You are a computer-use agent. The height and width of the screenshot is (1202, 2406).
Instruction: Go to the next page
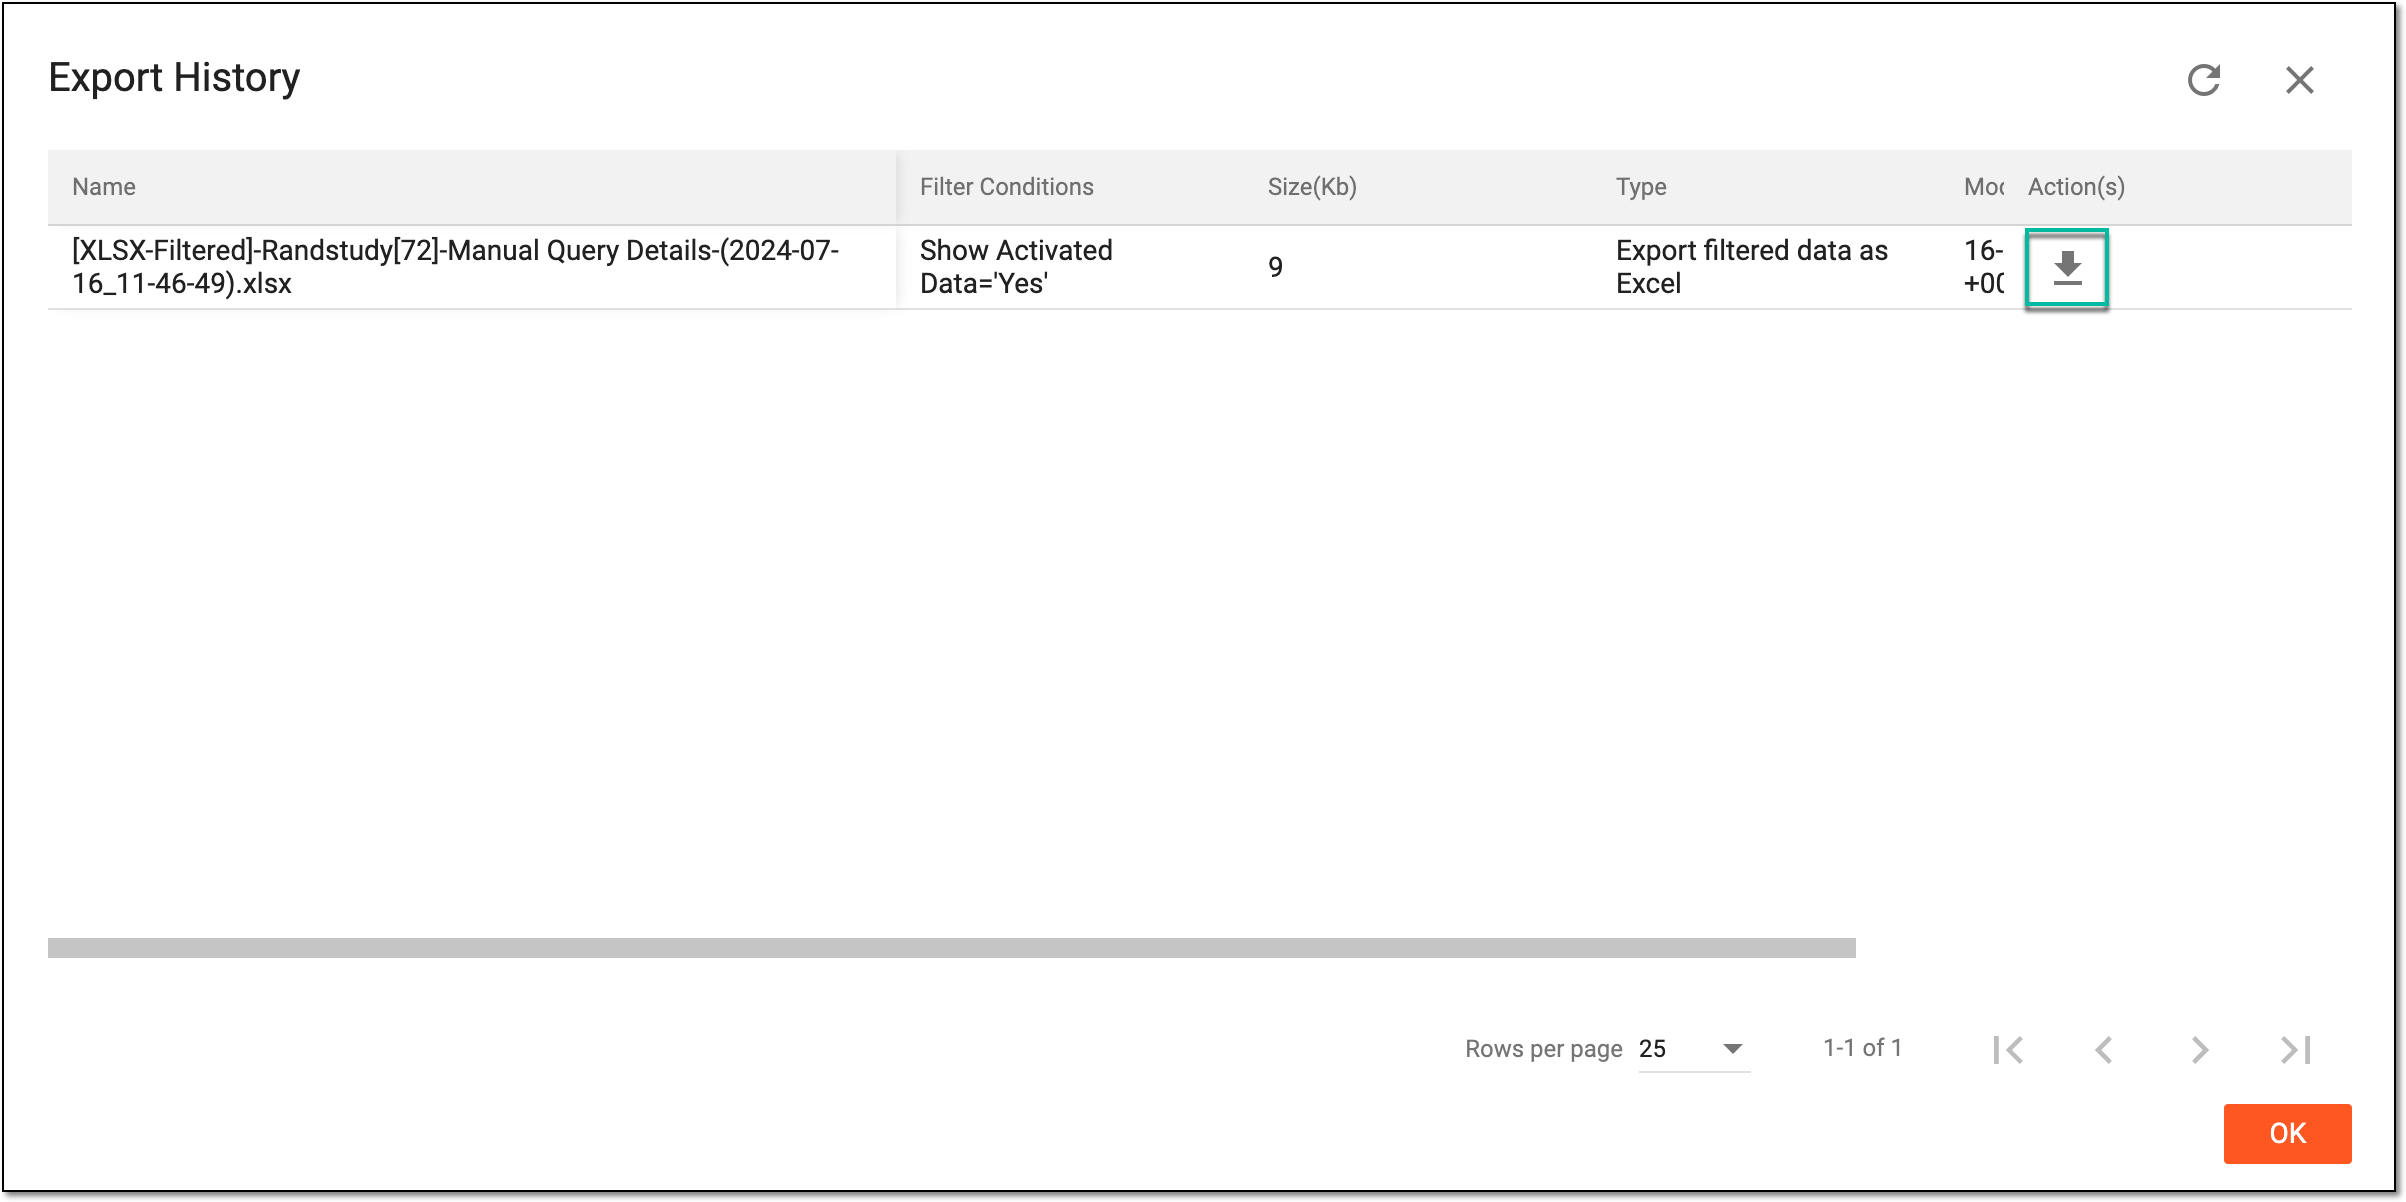pos(2200,1049)
